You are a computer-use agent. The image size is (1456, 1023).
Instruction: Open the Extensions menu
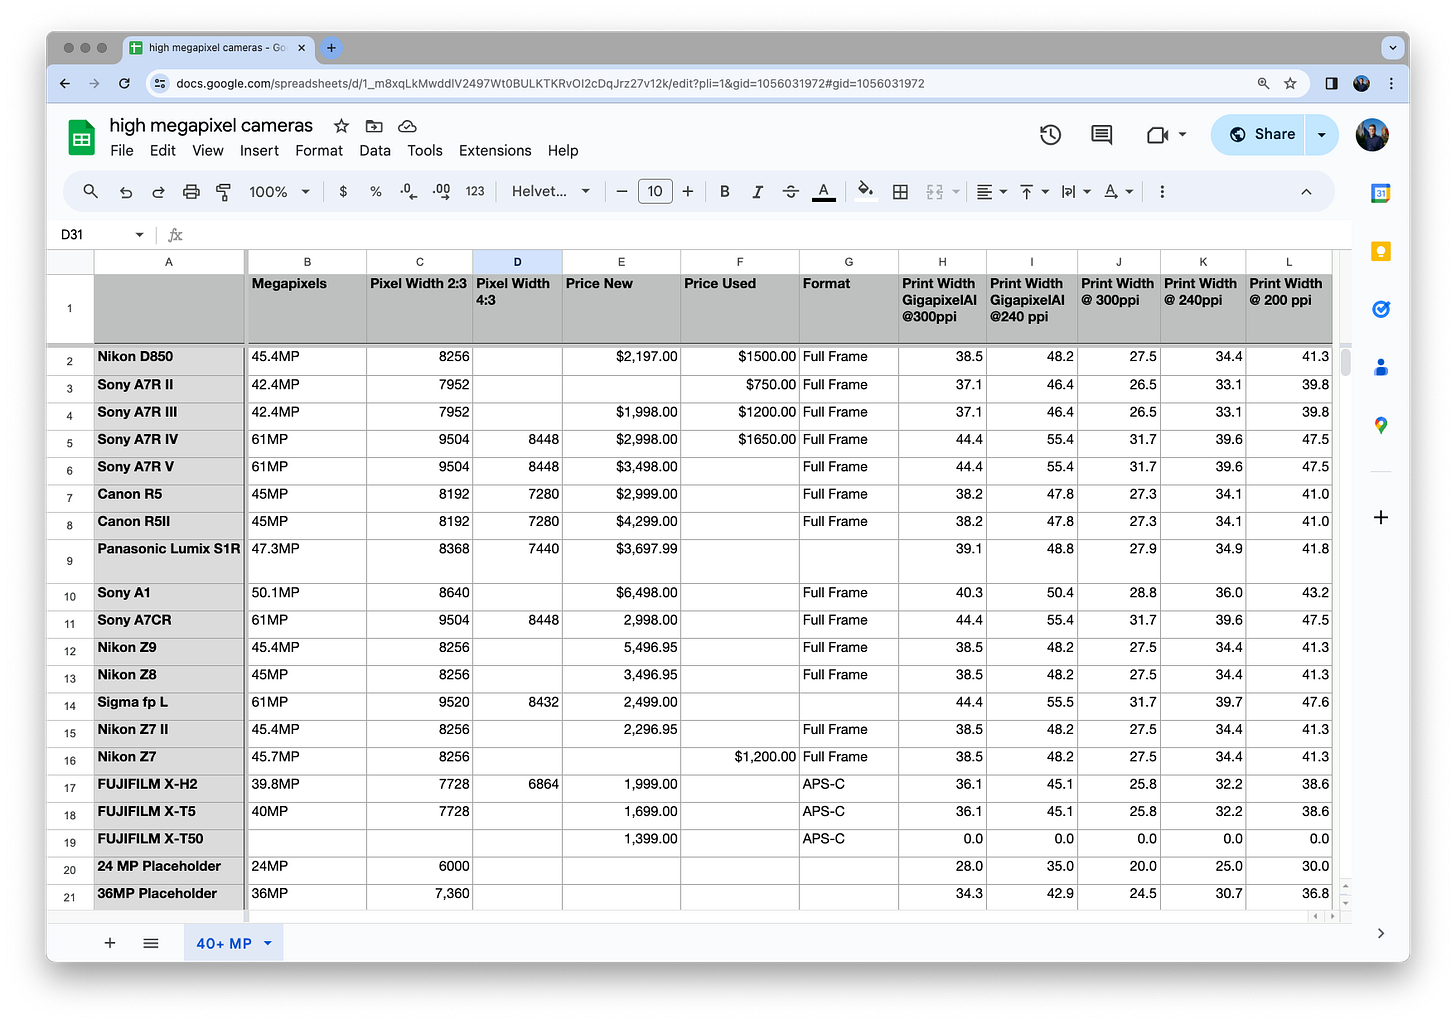click(x=495, y=150)
